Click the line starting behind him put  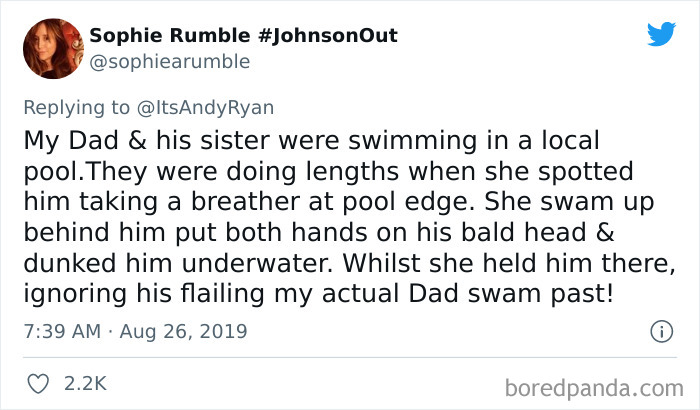click(319, 232)
